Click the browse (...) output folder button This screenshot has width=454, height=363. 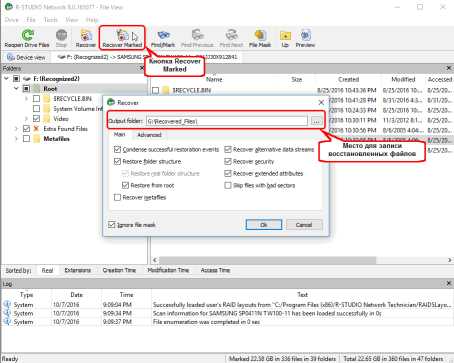point(316,121)
